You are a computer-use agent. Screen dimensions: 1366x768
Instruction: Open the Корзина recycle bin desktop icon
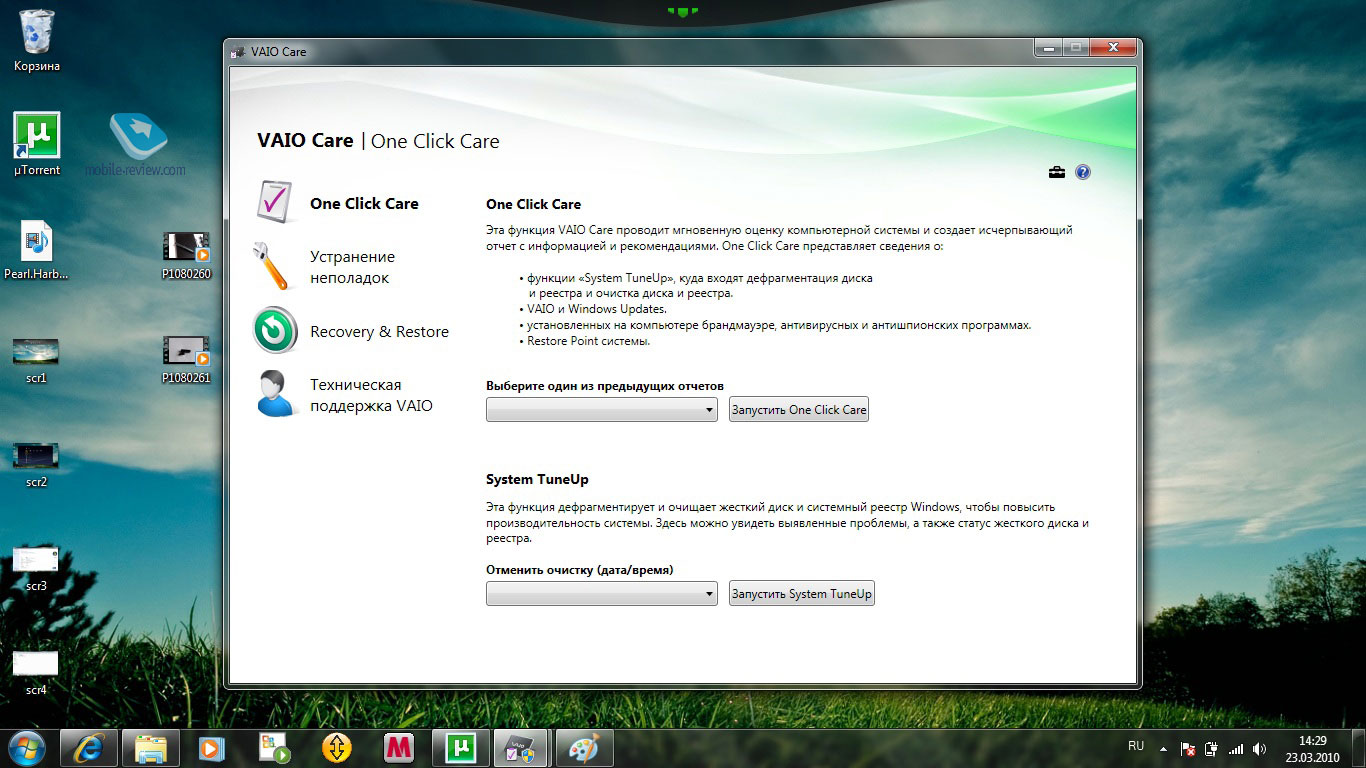click(x=37, y=40)
